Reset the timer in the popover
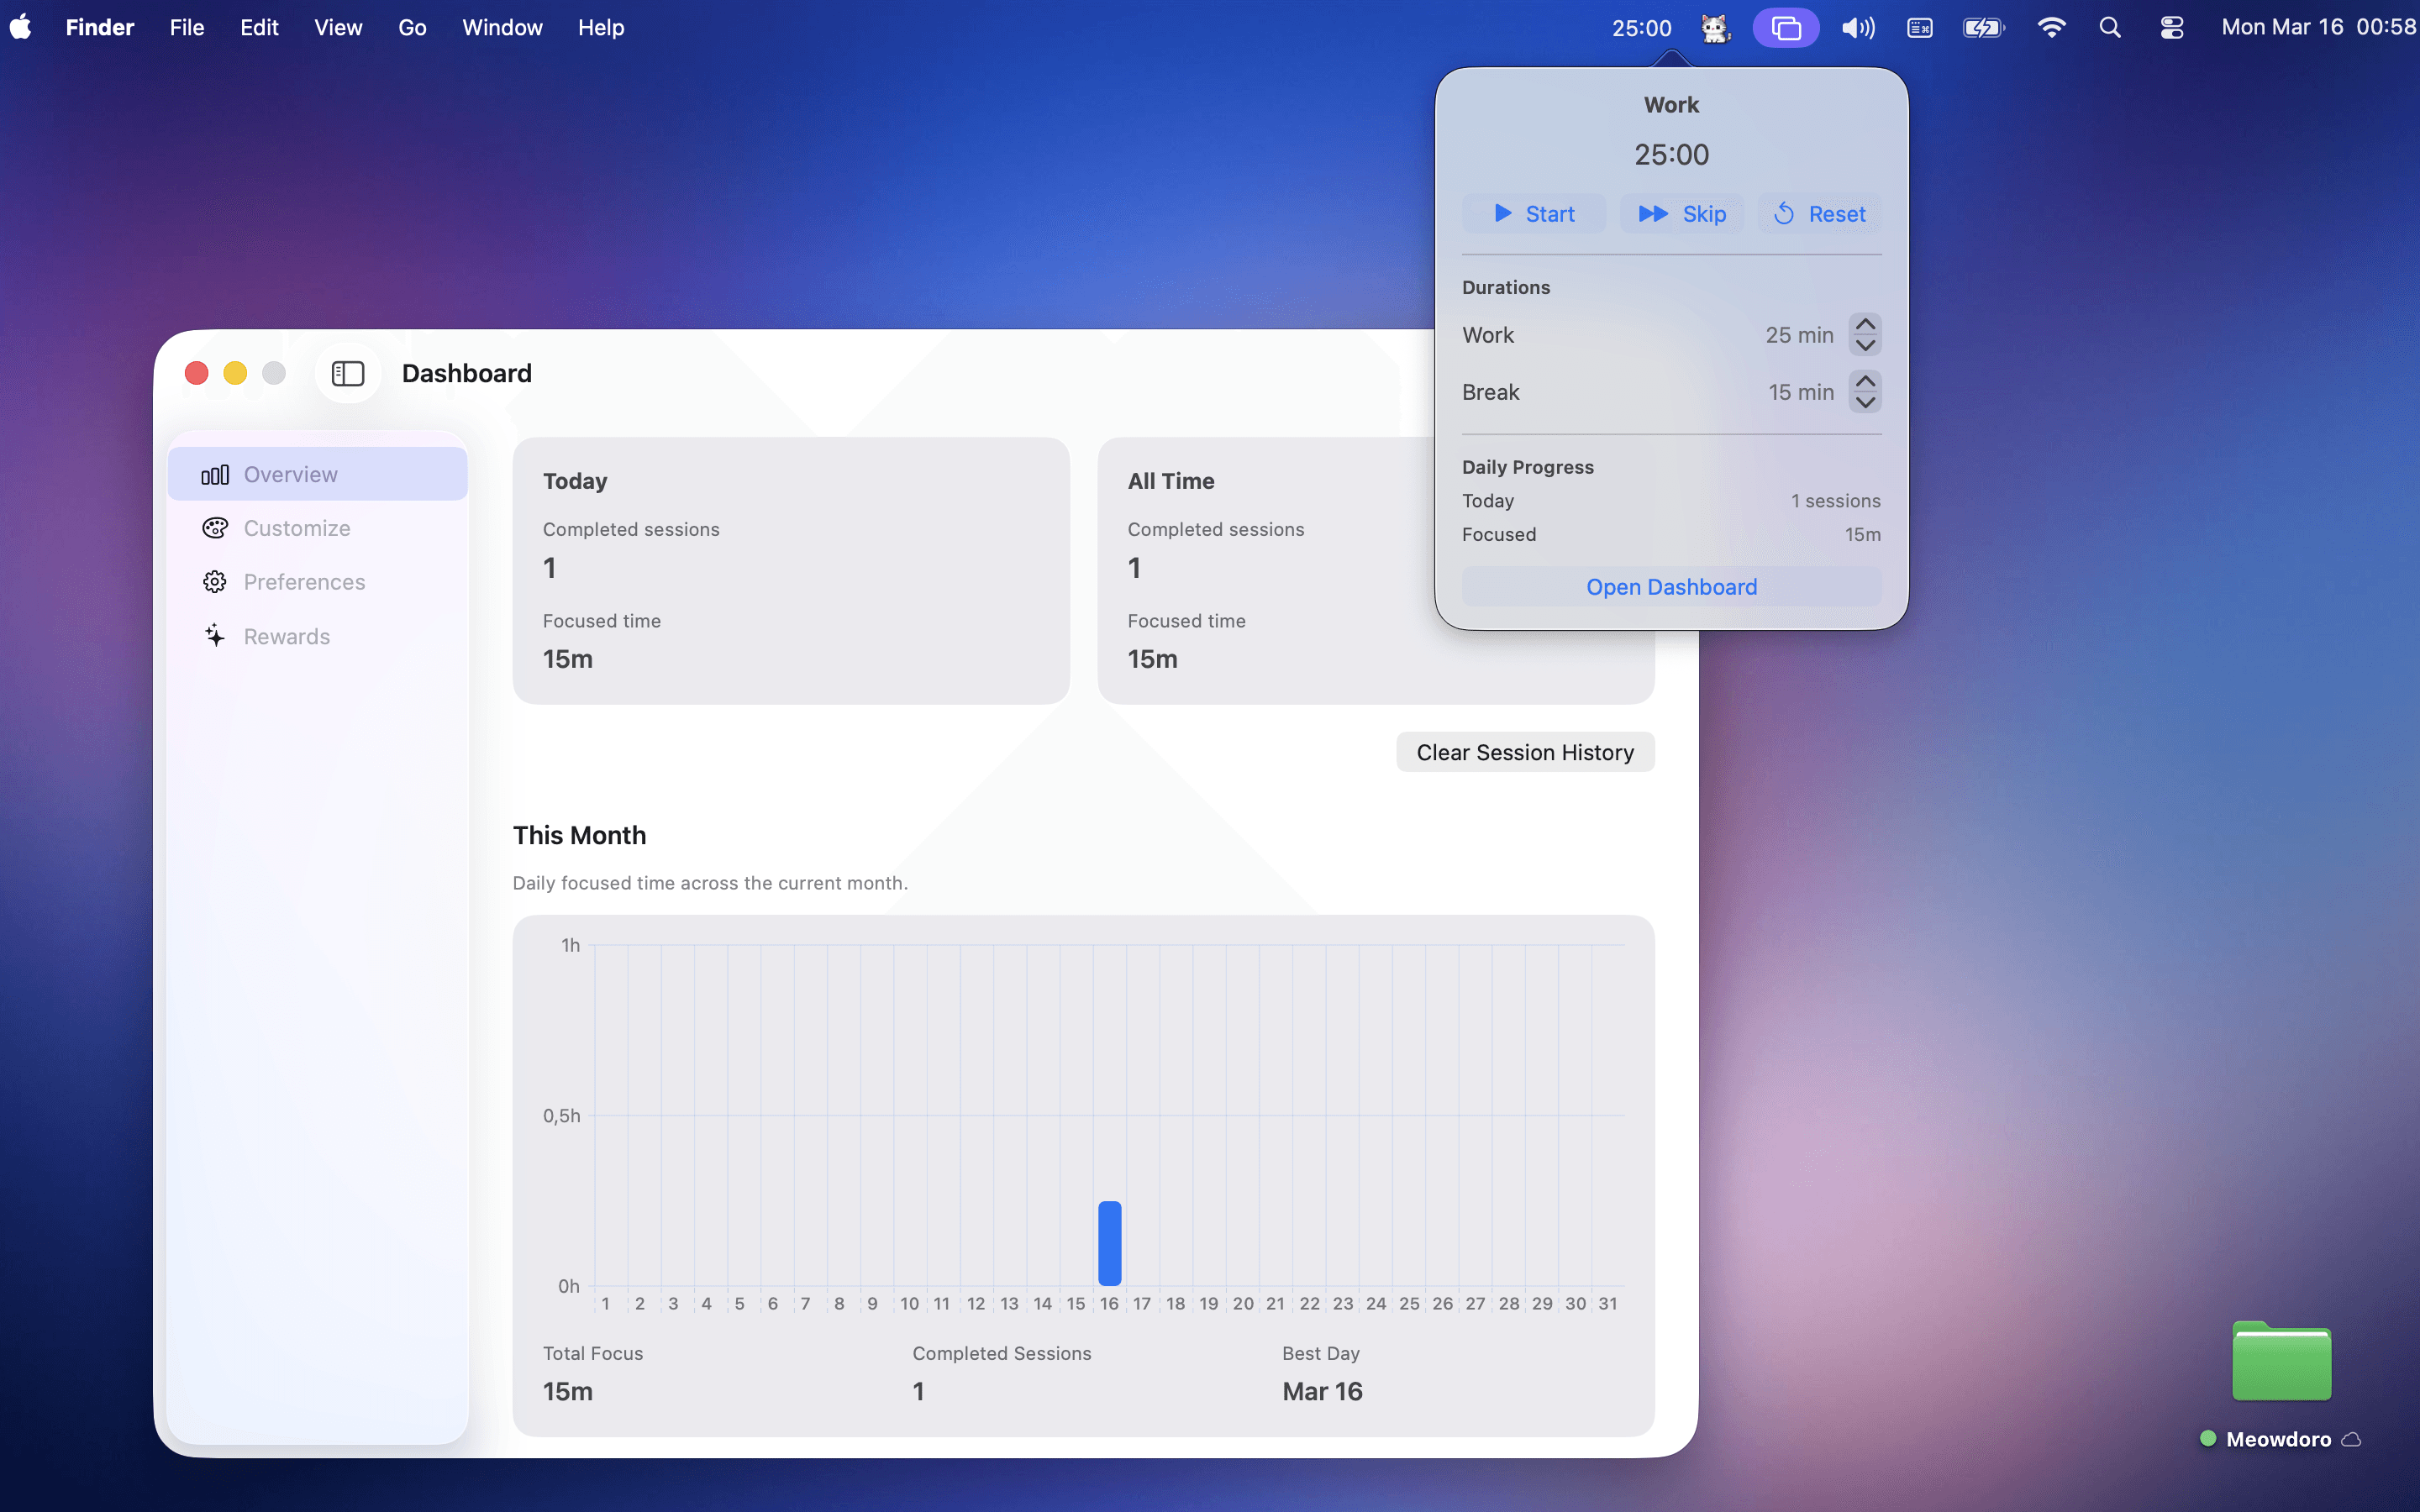This screenshot has height=1512, width=2420. [x=1819, y=214]
